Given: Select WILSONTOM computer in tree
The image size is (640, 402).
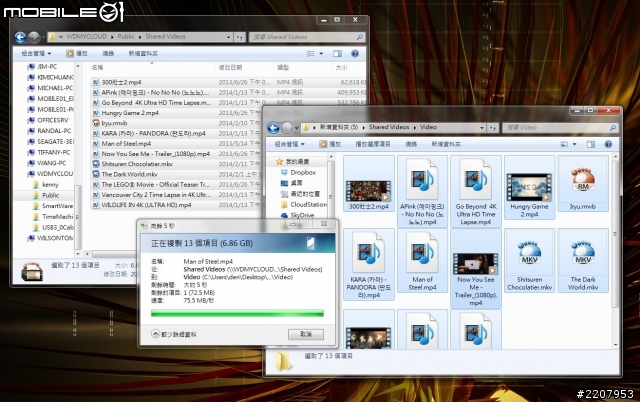Looking at the screenshot, I should click(50, 238).
